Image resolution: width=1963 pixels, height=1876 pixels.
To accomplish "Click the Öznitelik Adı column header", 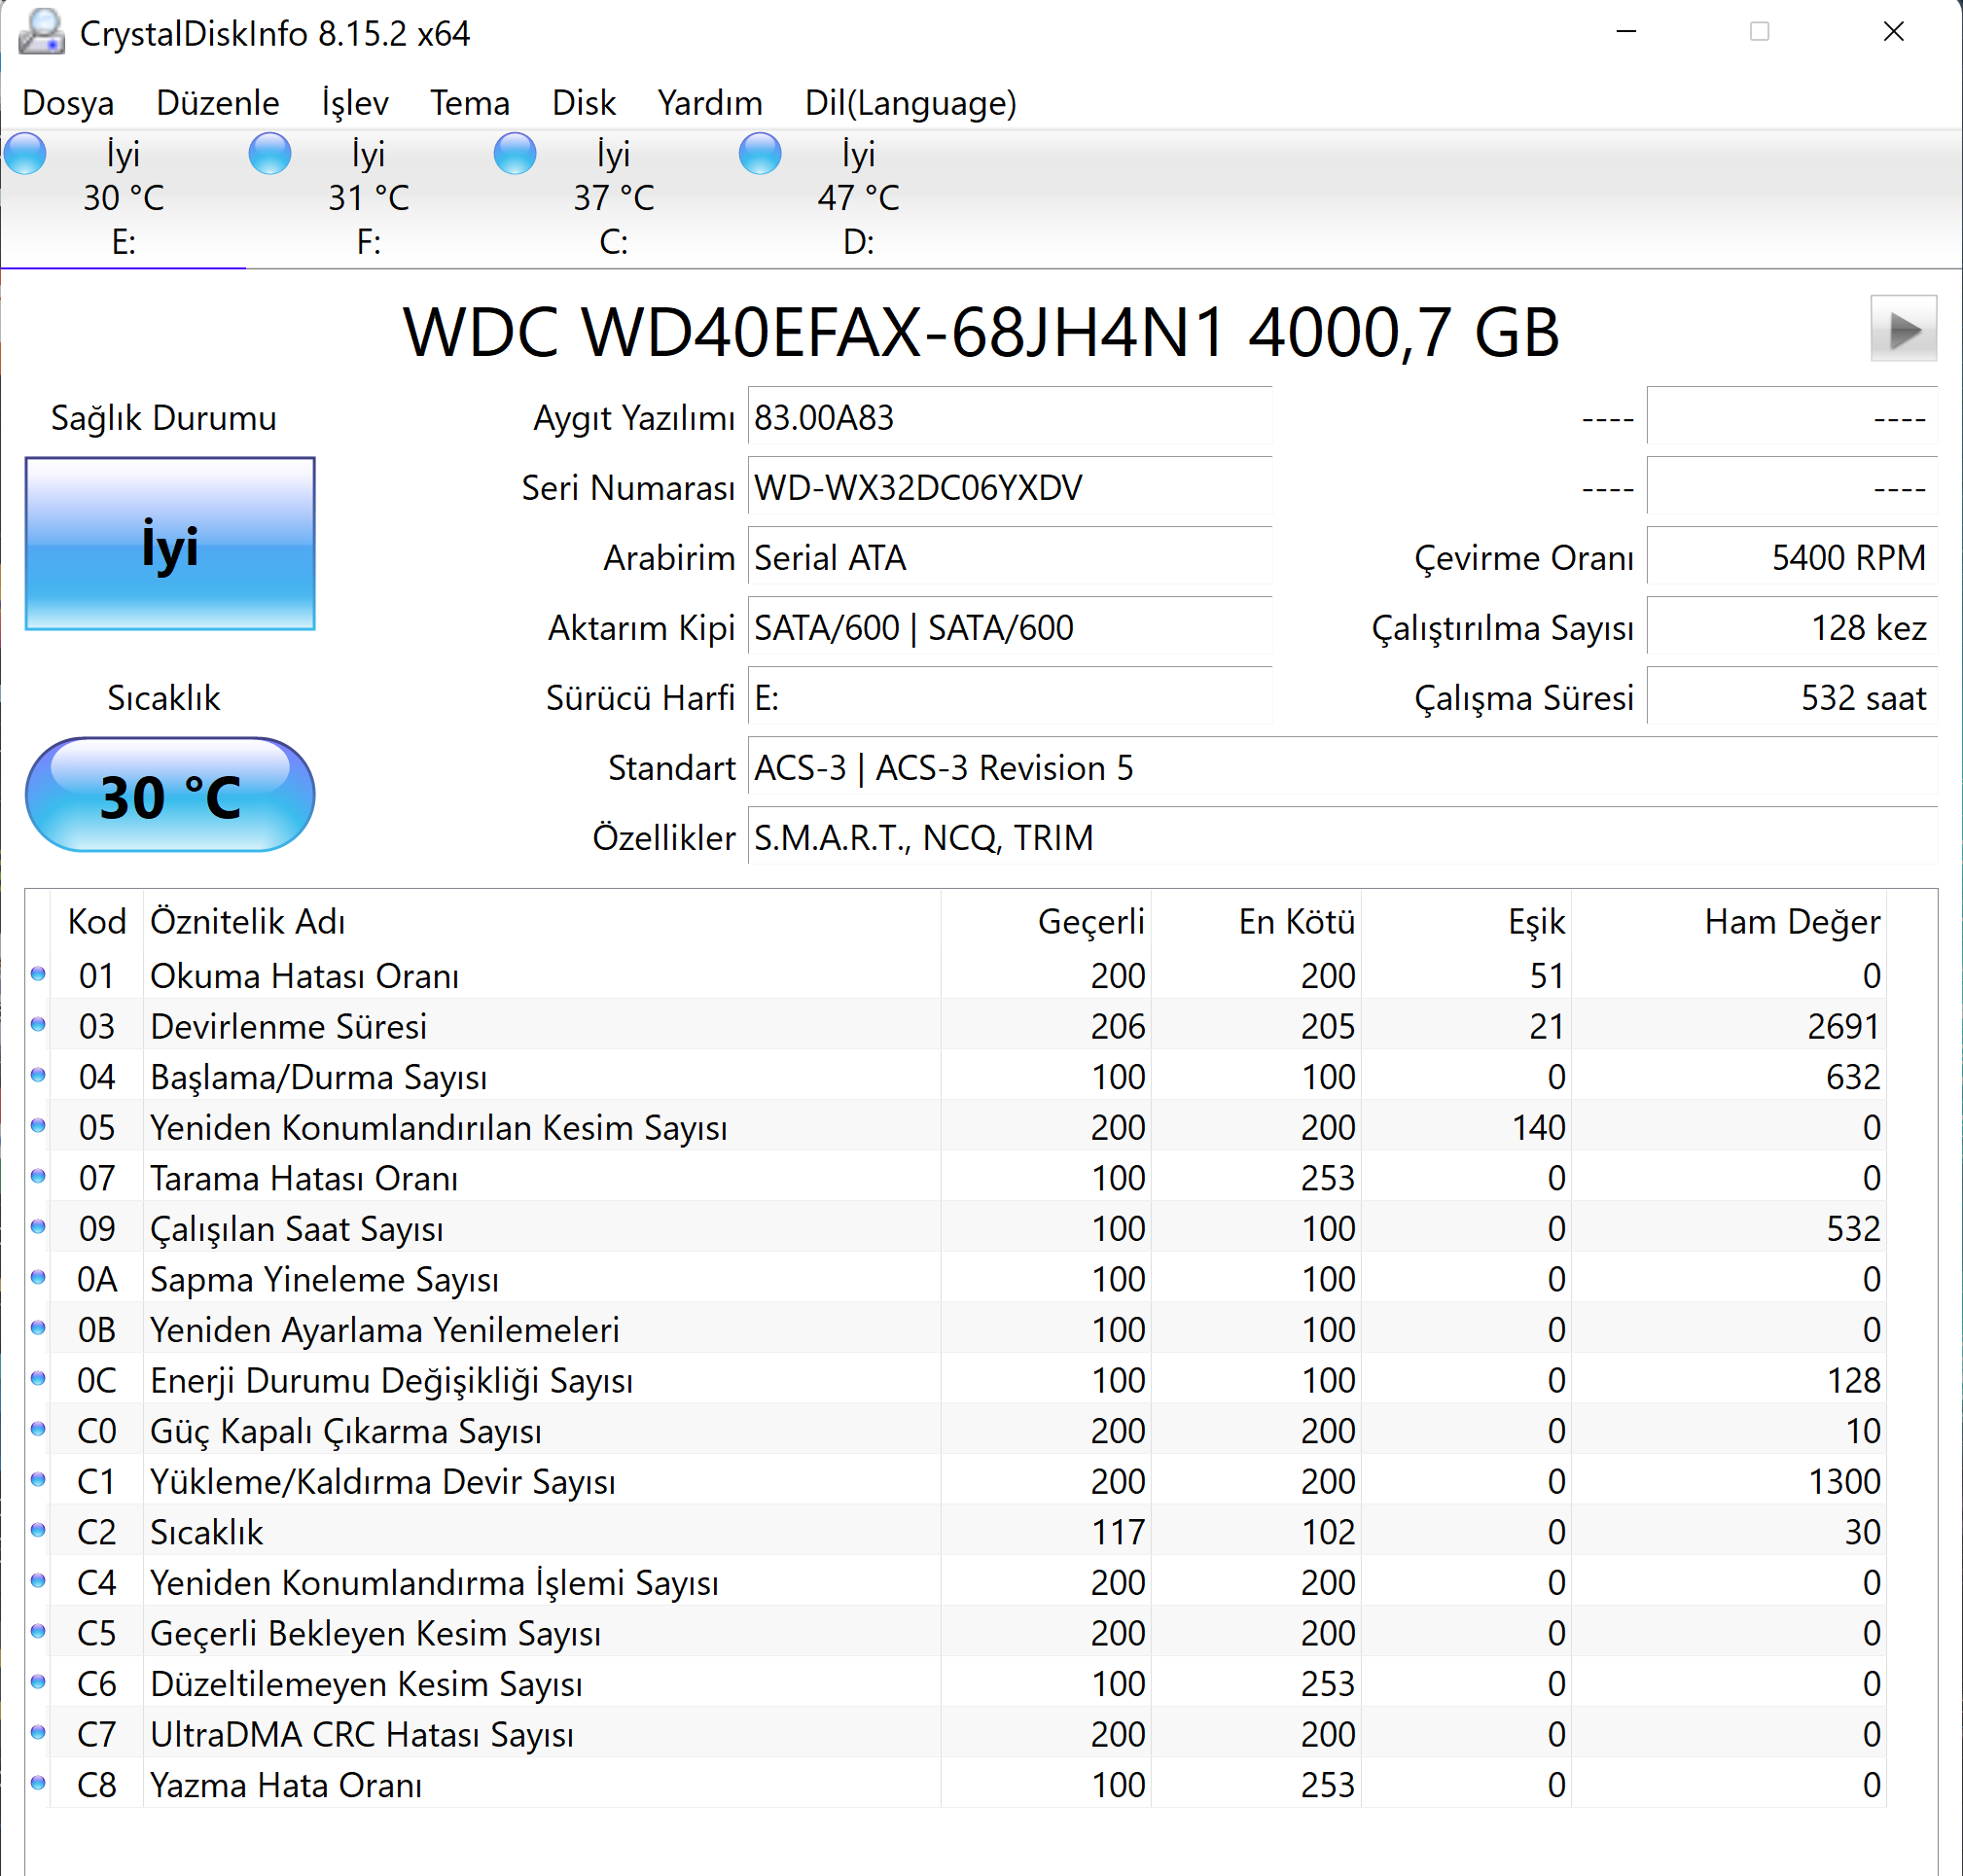I will 542,921.
